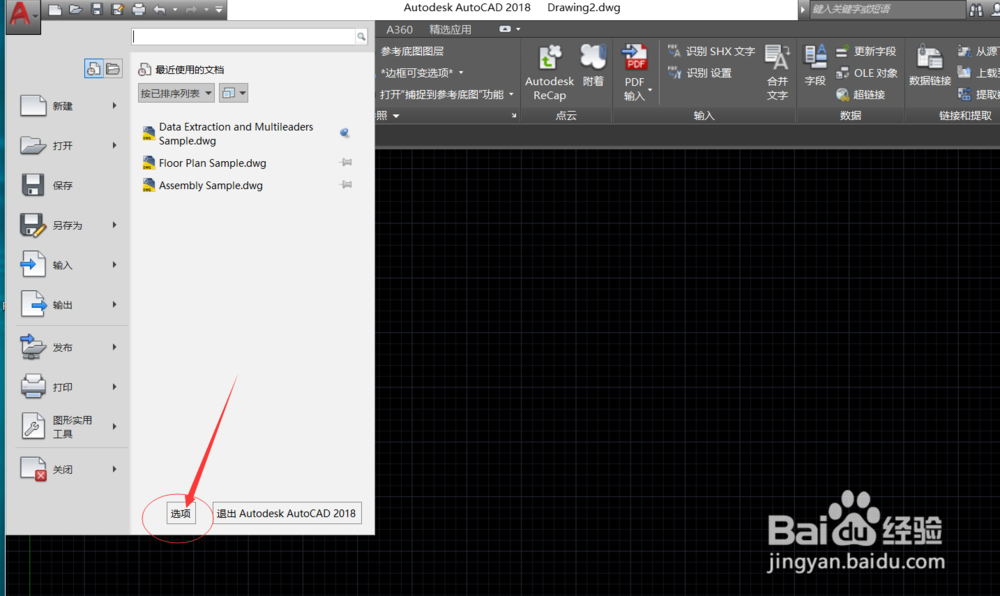Click into the application menu search field

(244, 36)
